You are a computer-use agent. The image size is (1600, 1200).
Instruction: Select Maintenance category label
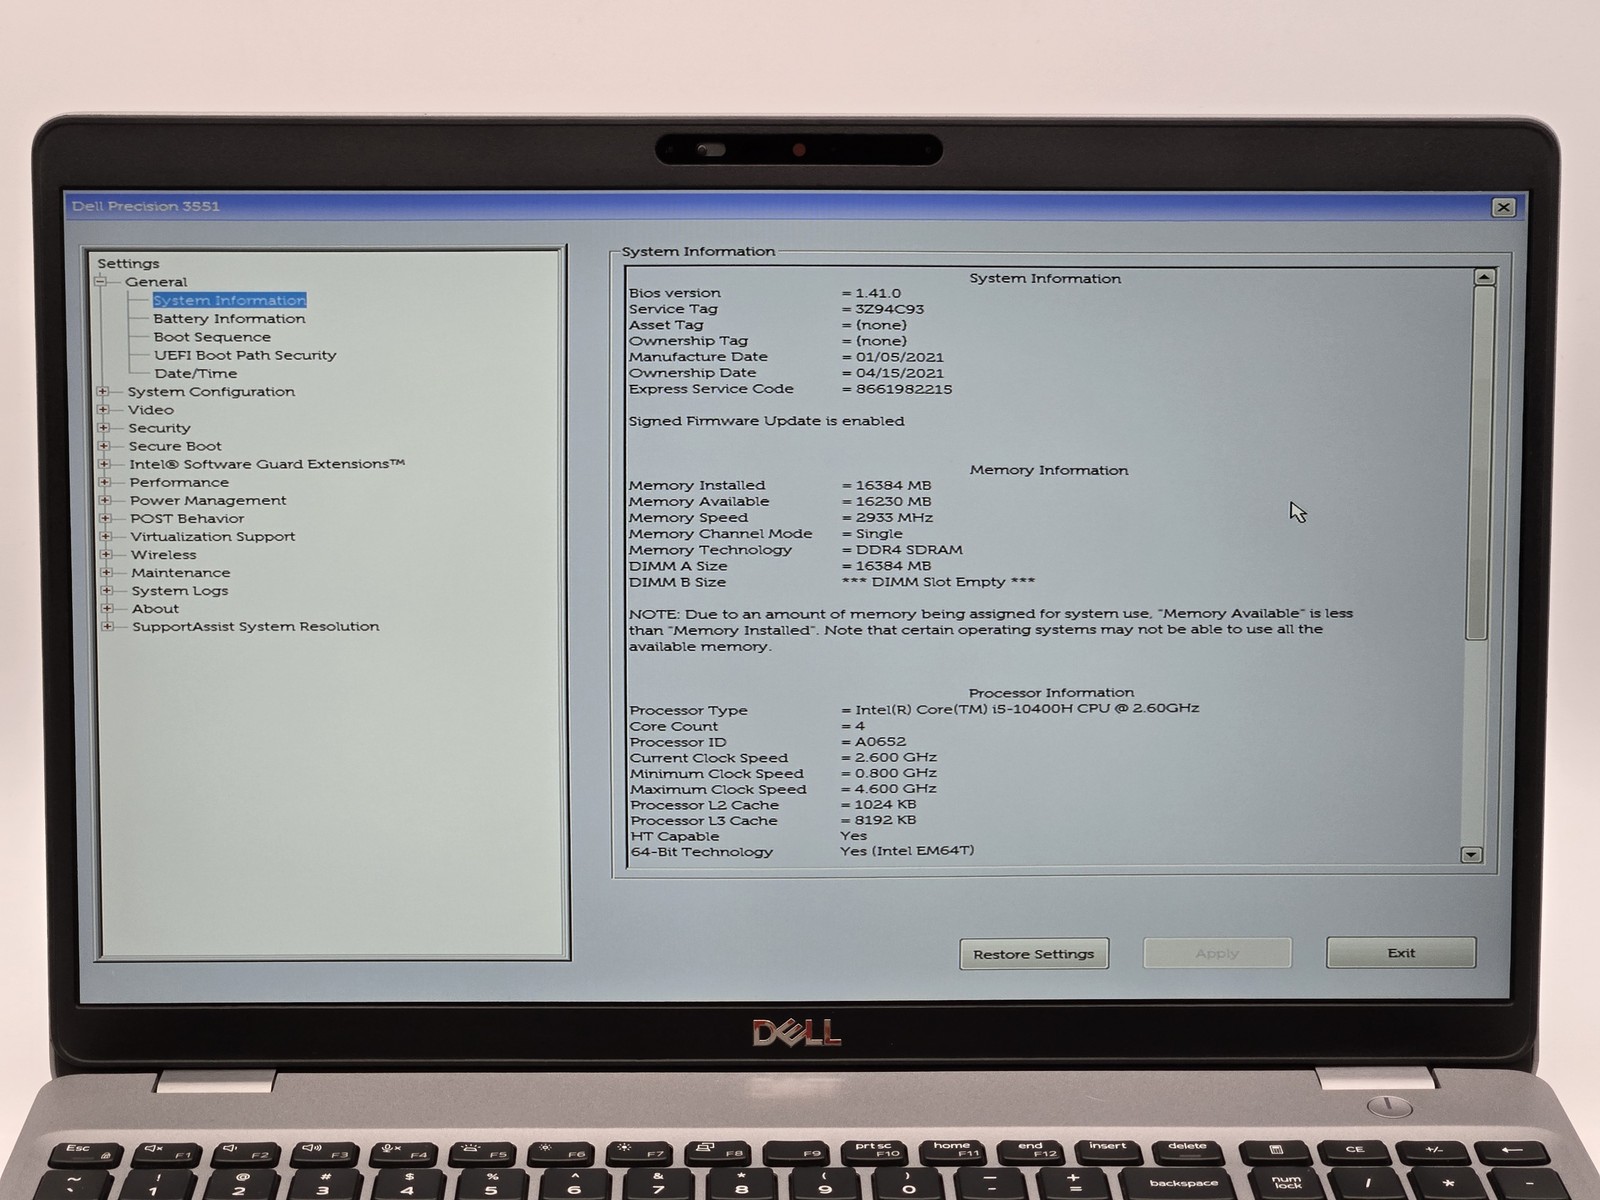[x=181, y=572]
